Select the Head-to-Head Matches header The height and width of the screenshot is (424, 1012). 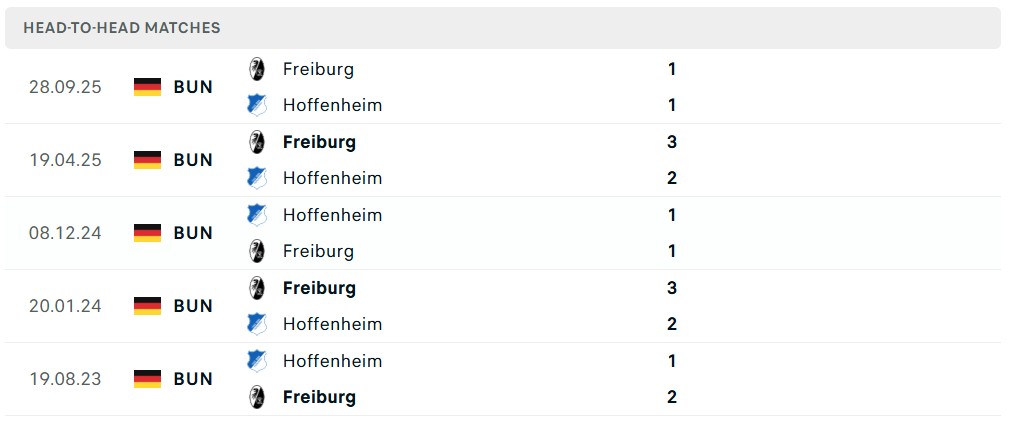122,28
